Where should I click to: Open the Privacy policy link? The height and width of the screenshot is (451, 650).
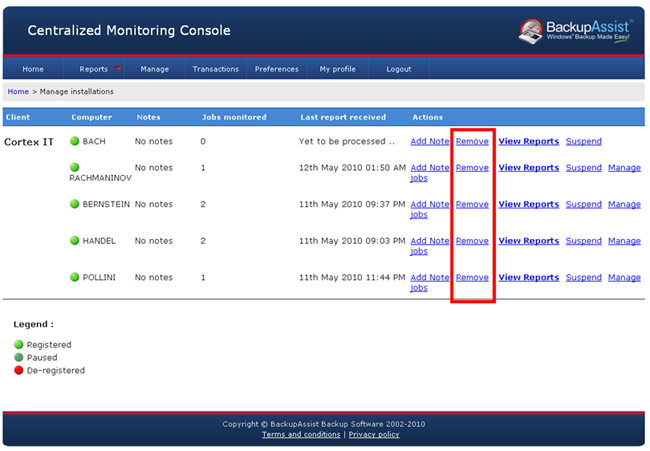(374, 434)
